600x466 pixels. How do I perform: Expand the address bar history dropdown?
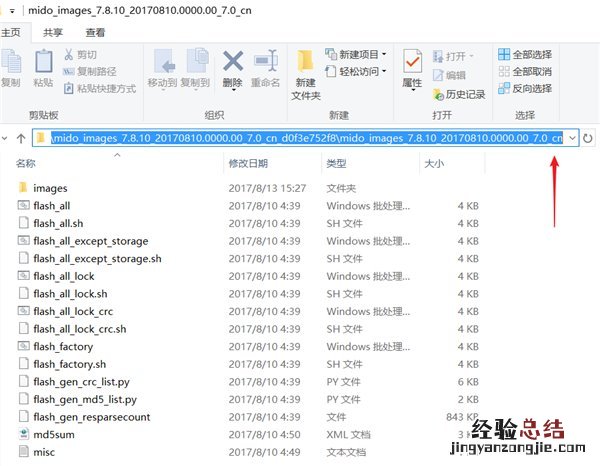pyautogui.click(x=572, y=138)
